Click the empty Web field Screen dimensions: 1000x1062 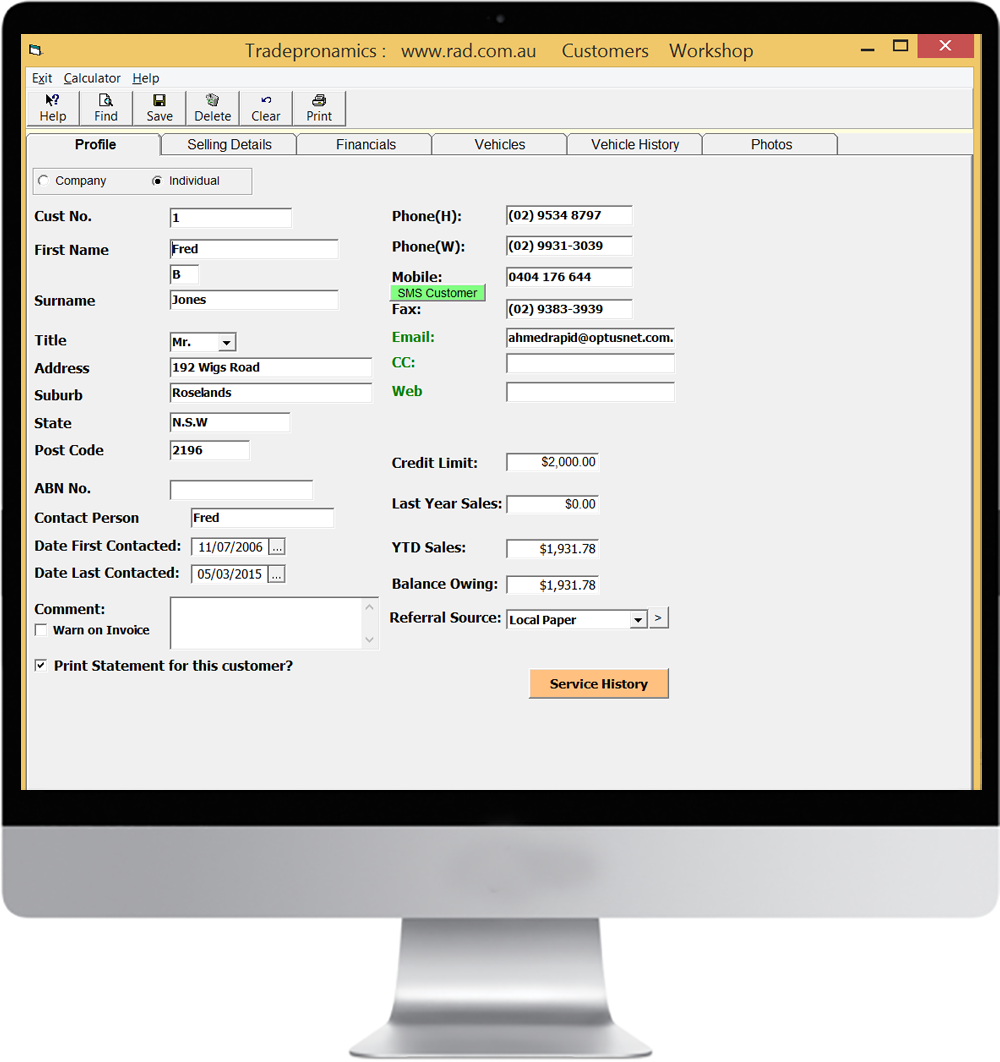[590, 391]
